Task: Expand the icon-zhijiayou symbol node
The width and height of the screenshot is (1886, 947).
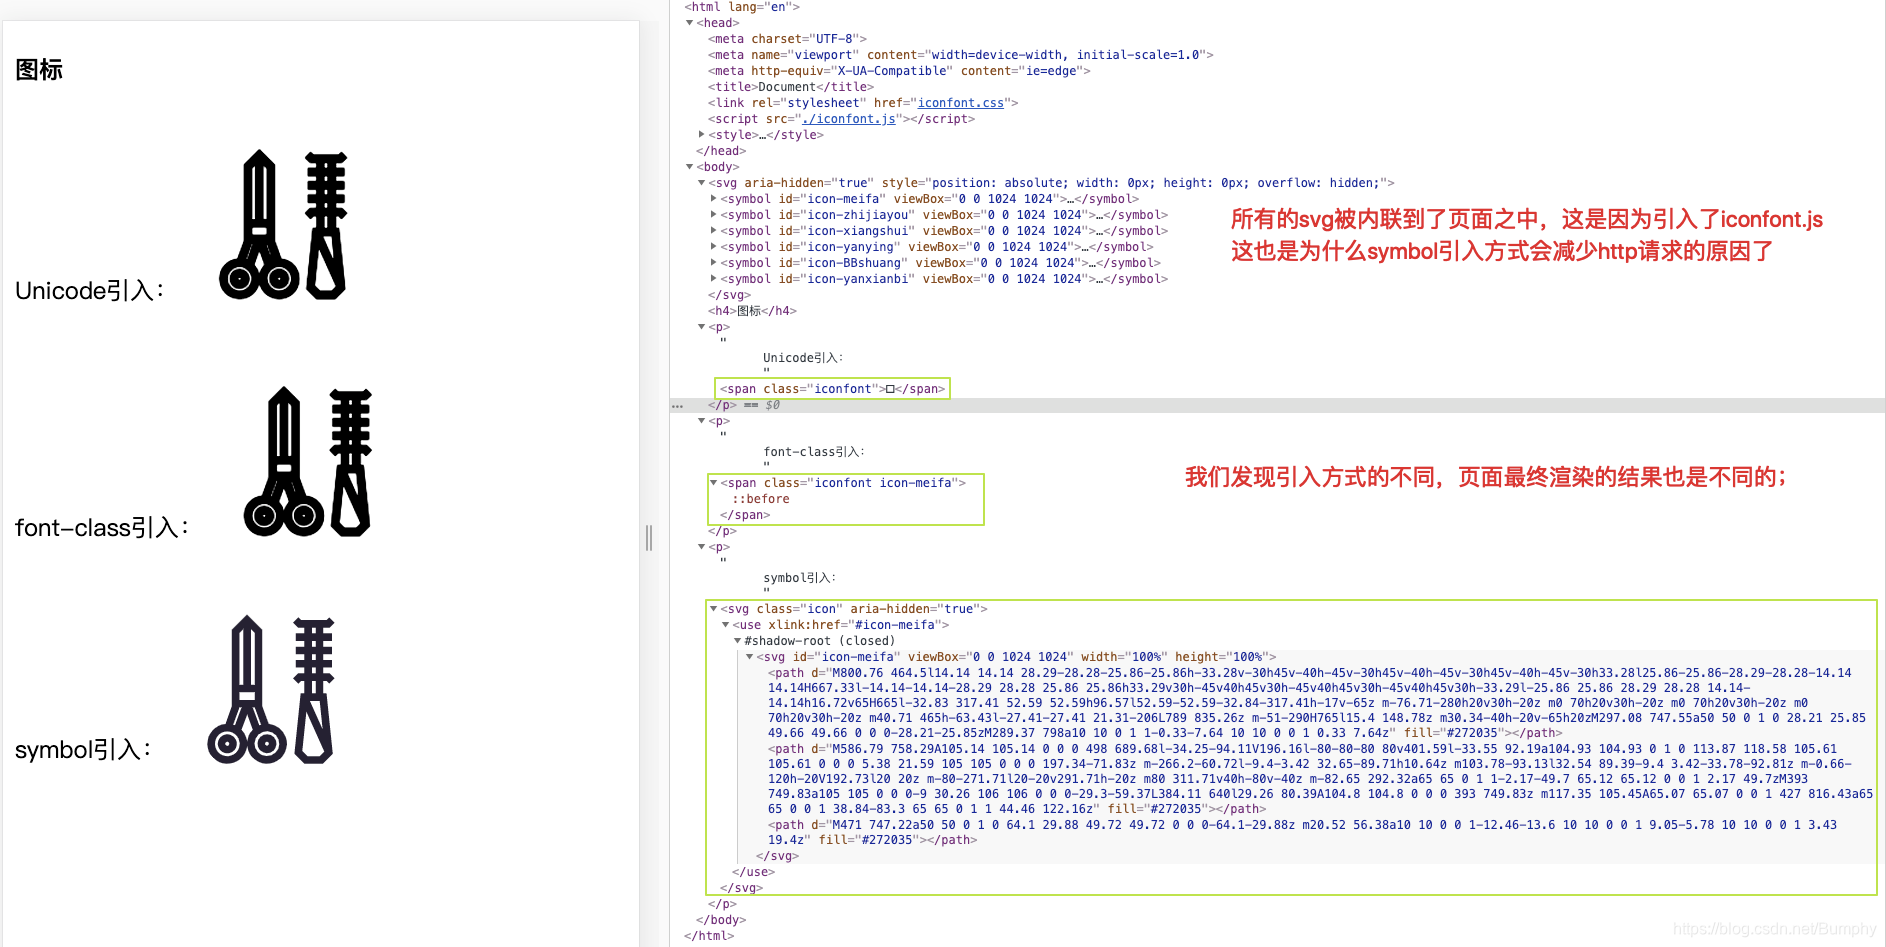Action: (712, 214)
